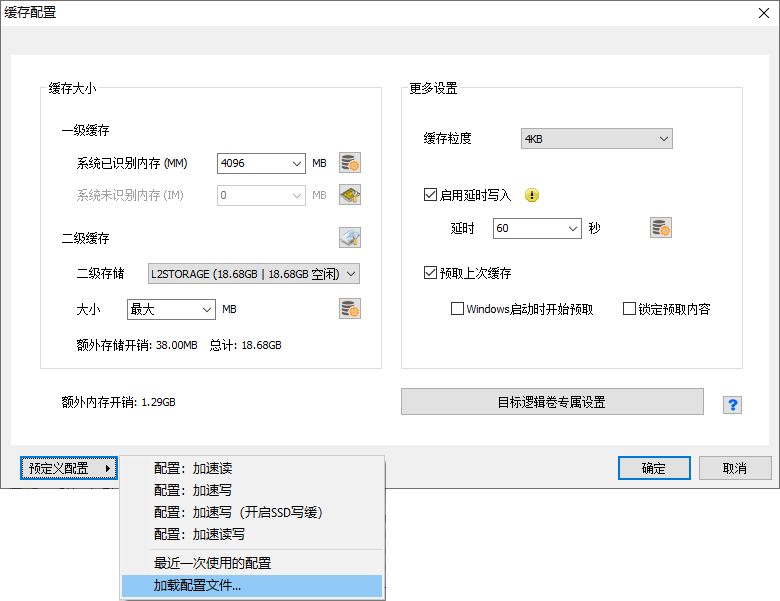
Task: Open the 4096 MB memory size dropdown
Action: [261, 163]
